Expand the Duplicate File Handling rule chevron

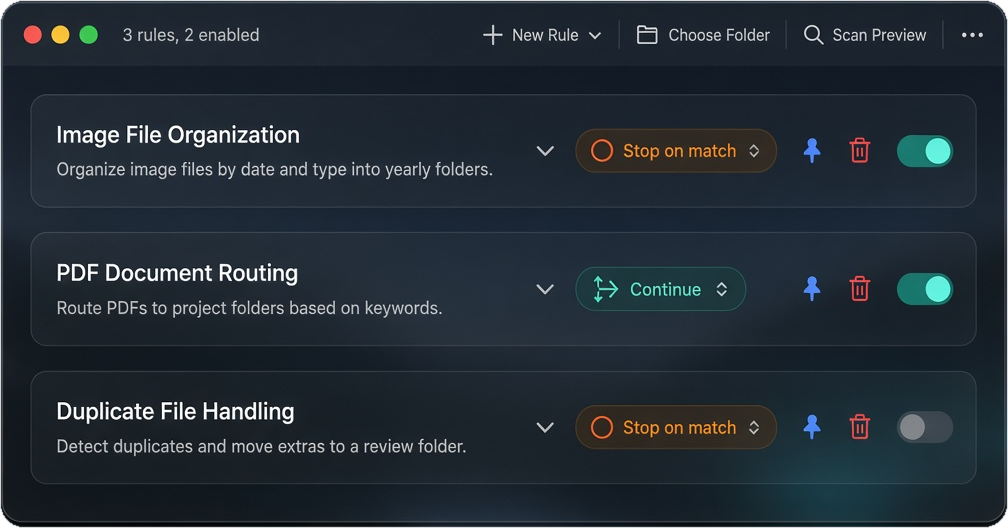coord(545,427)
